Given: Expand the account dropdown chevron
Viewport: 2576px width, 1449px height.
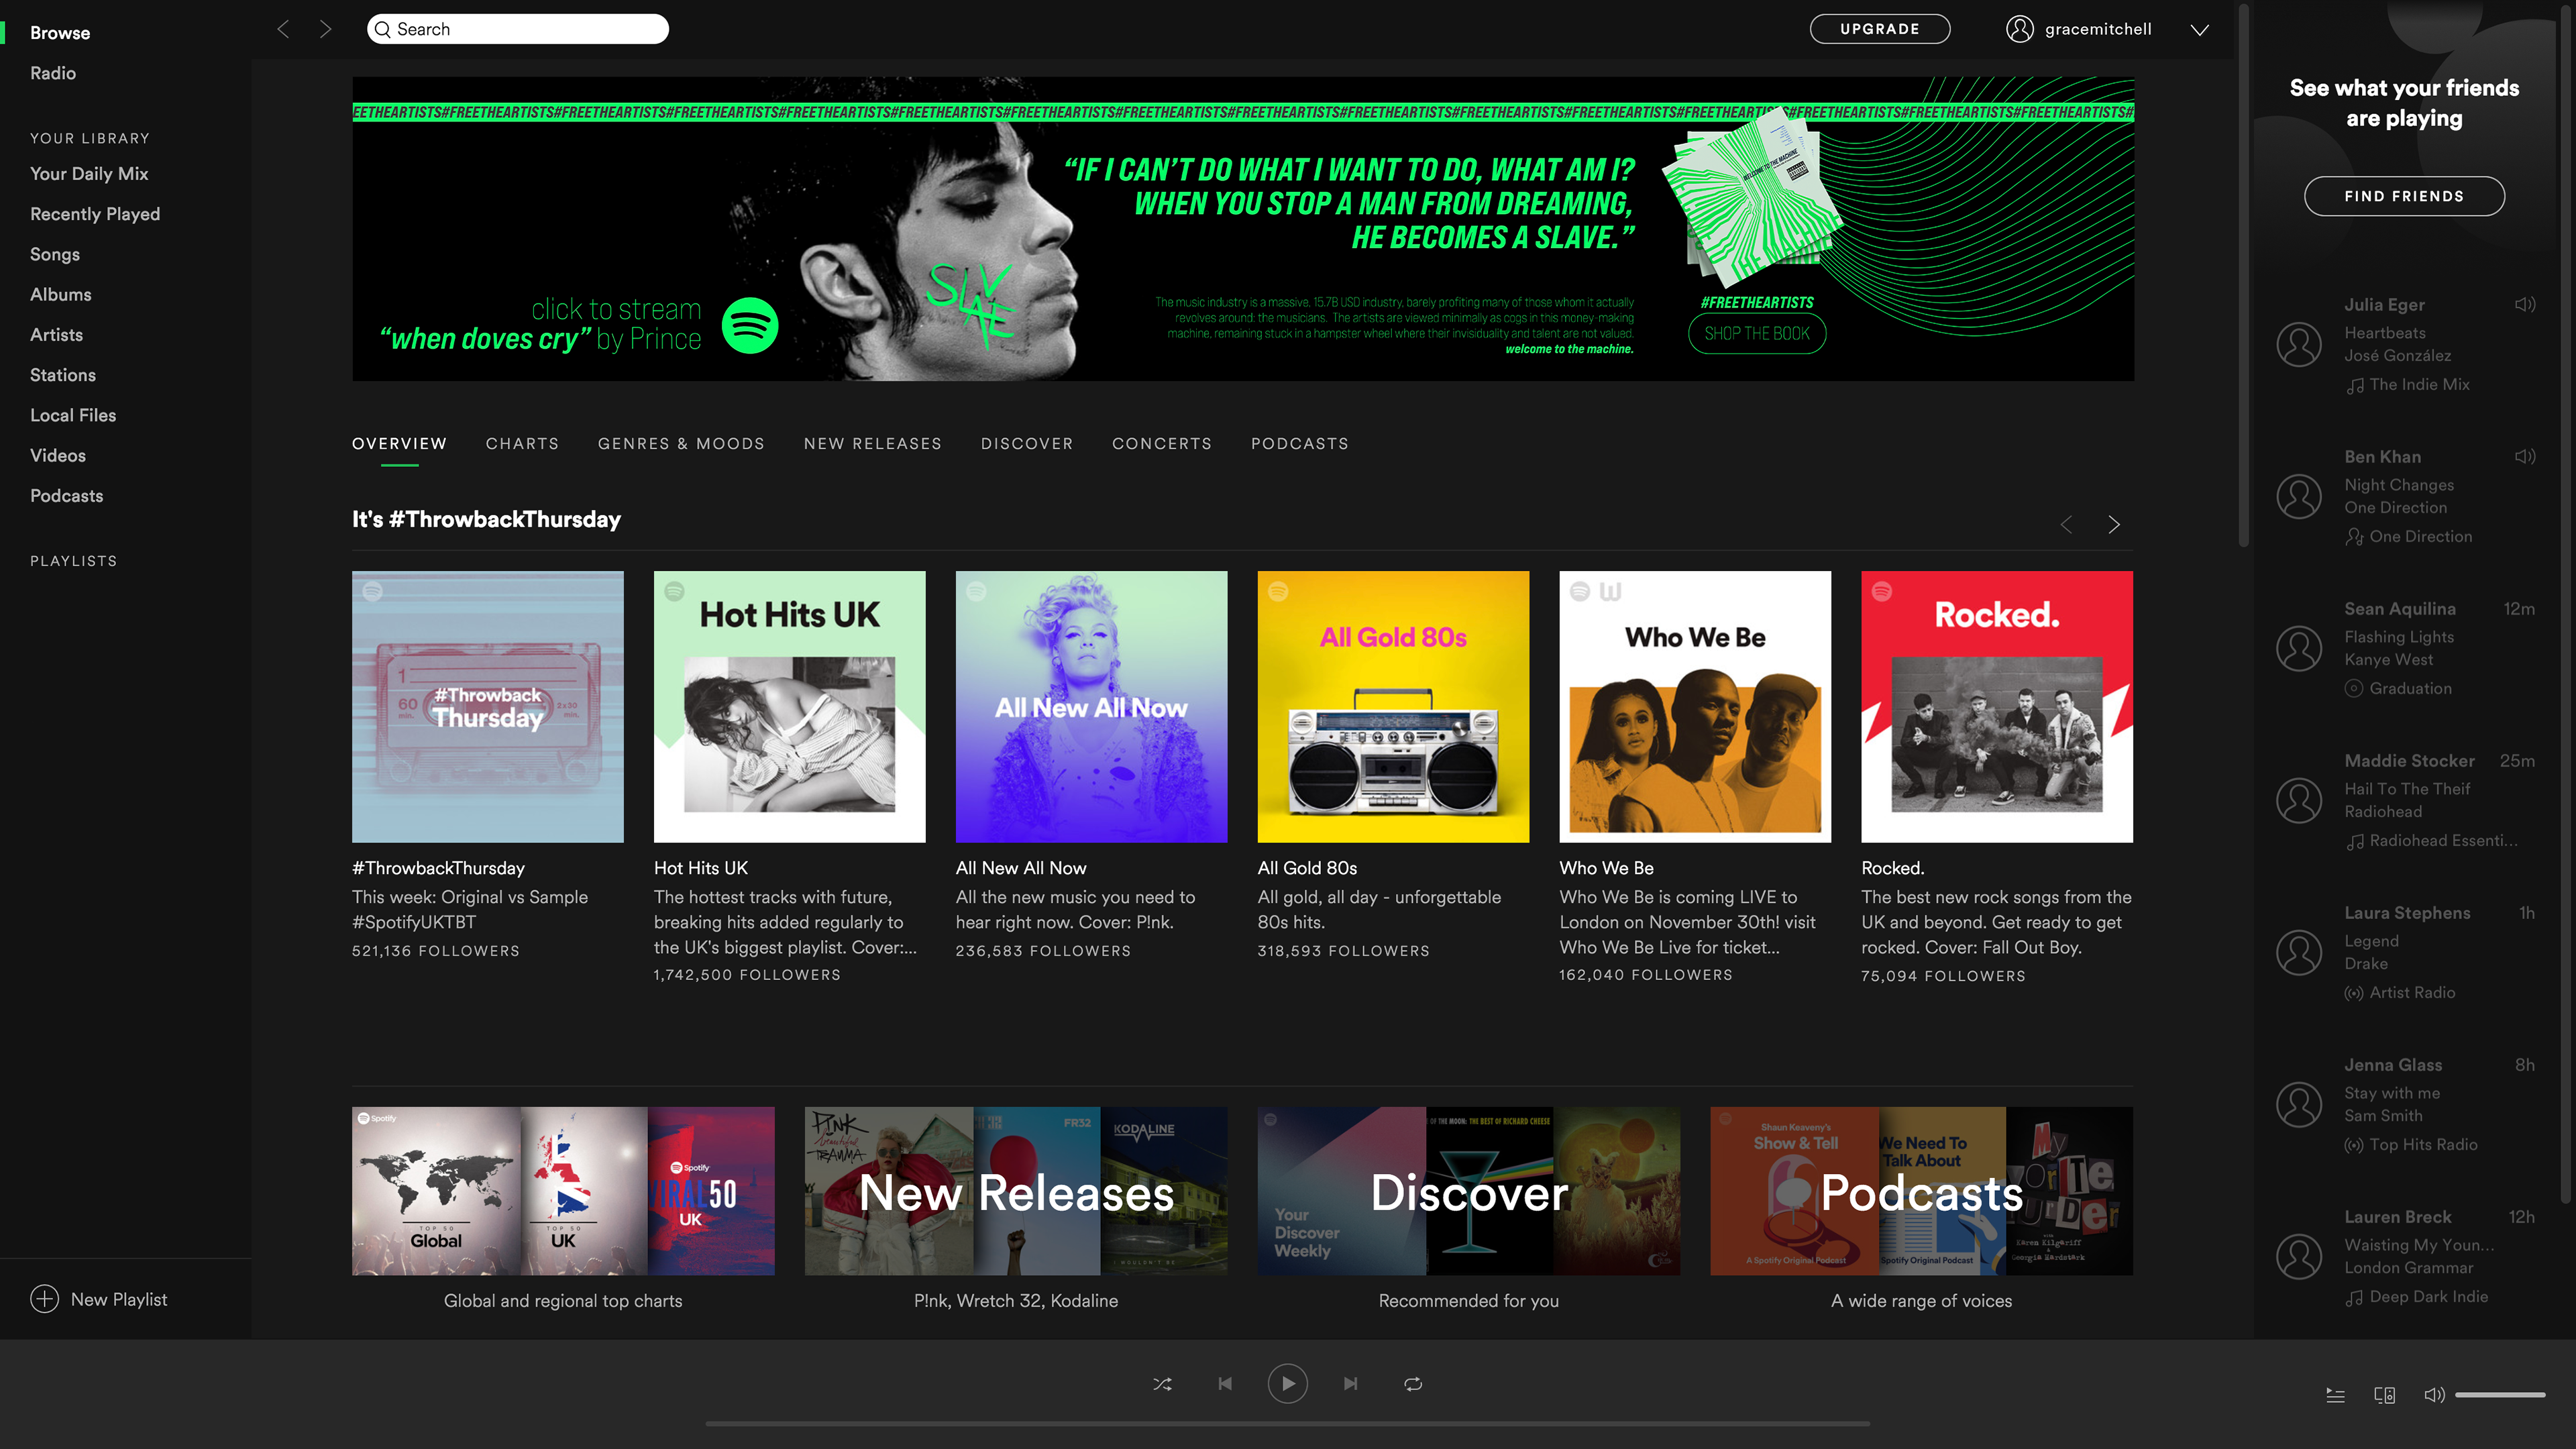Looking at the screenshot, I should (x=2200, y=30).
